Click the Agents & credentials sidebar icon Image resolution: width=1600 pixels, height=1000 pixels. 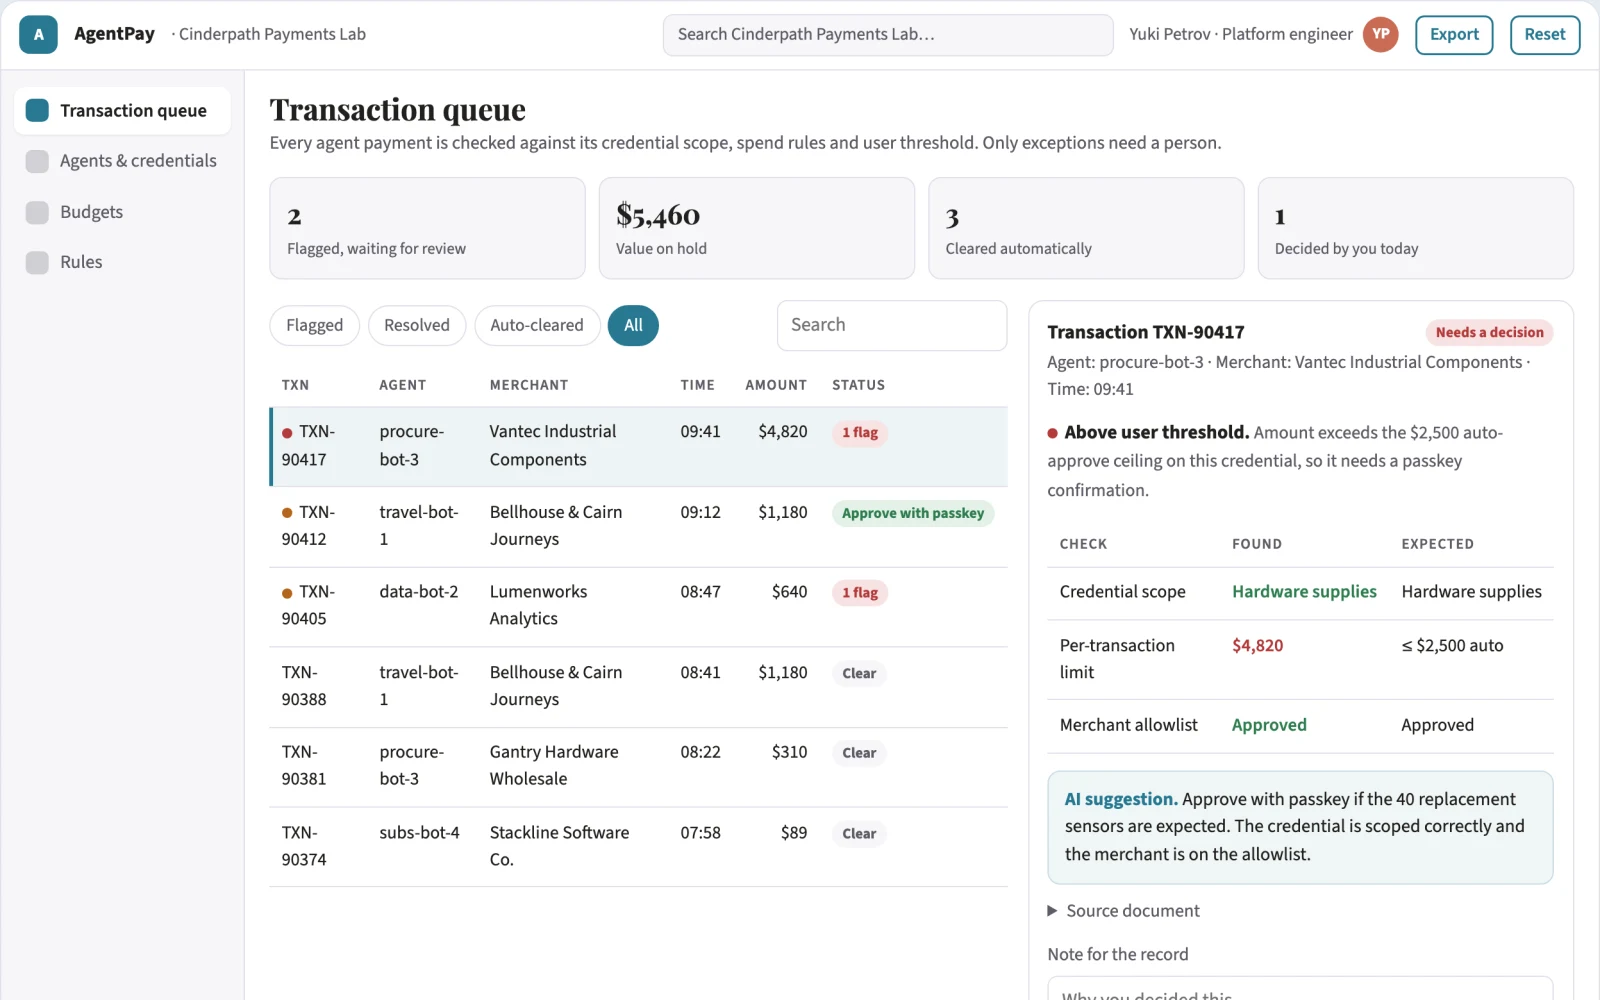[37, 161]
